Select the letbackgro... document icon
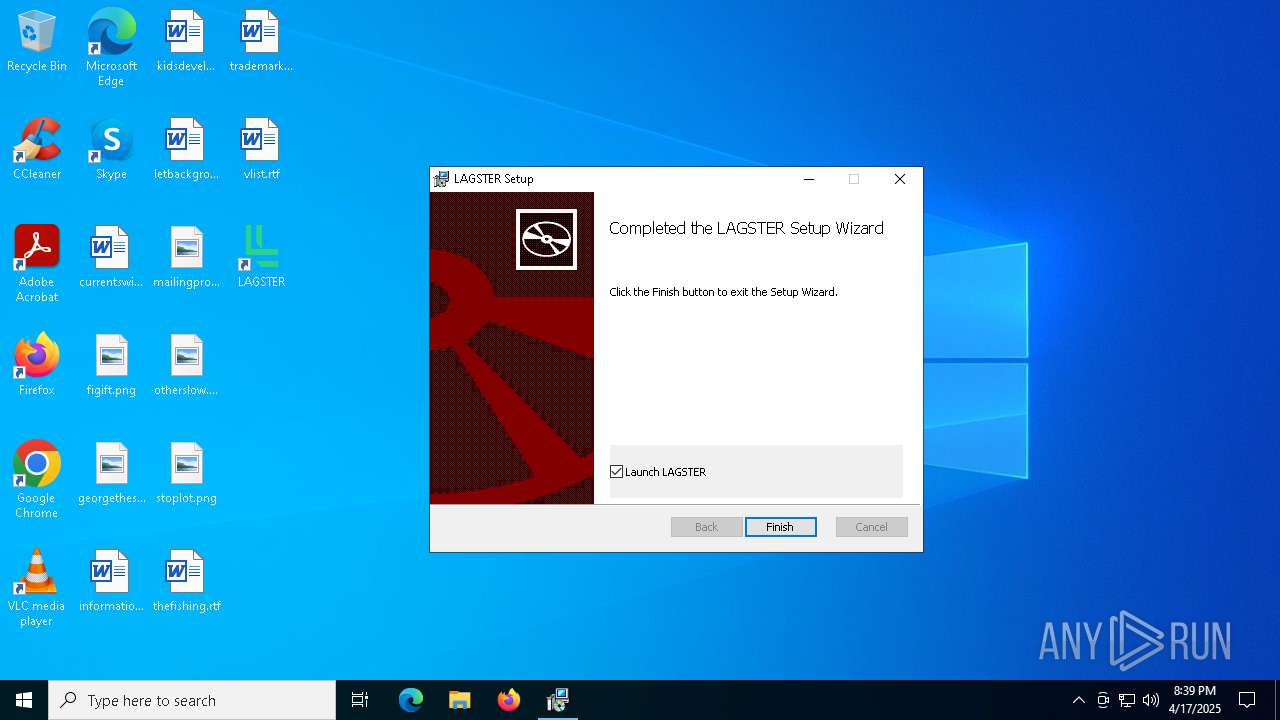This screenshot has height=720, width=1280. [x=186, y=149]
